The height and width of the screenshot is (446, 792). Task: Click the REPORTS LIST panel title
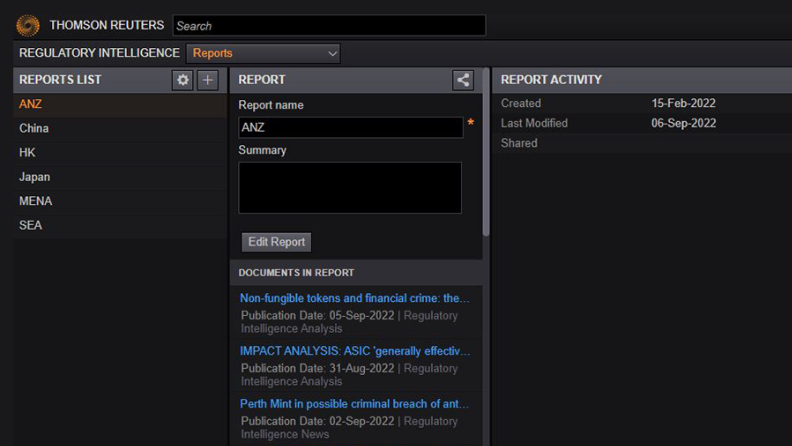(60, 80)
